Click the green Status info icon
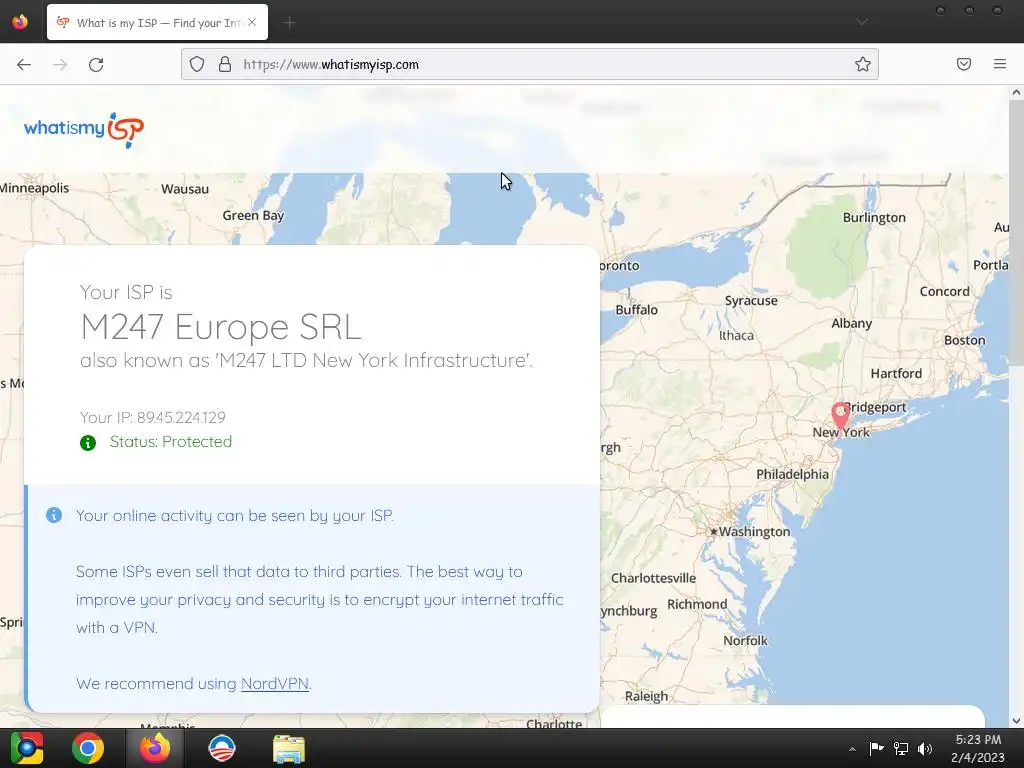The width and height of the screenshot is (1024, 768). coord(88,443)
